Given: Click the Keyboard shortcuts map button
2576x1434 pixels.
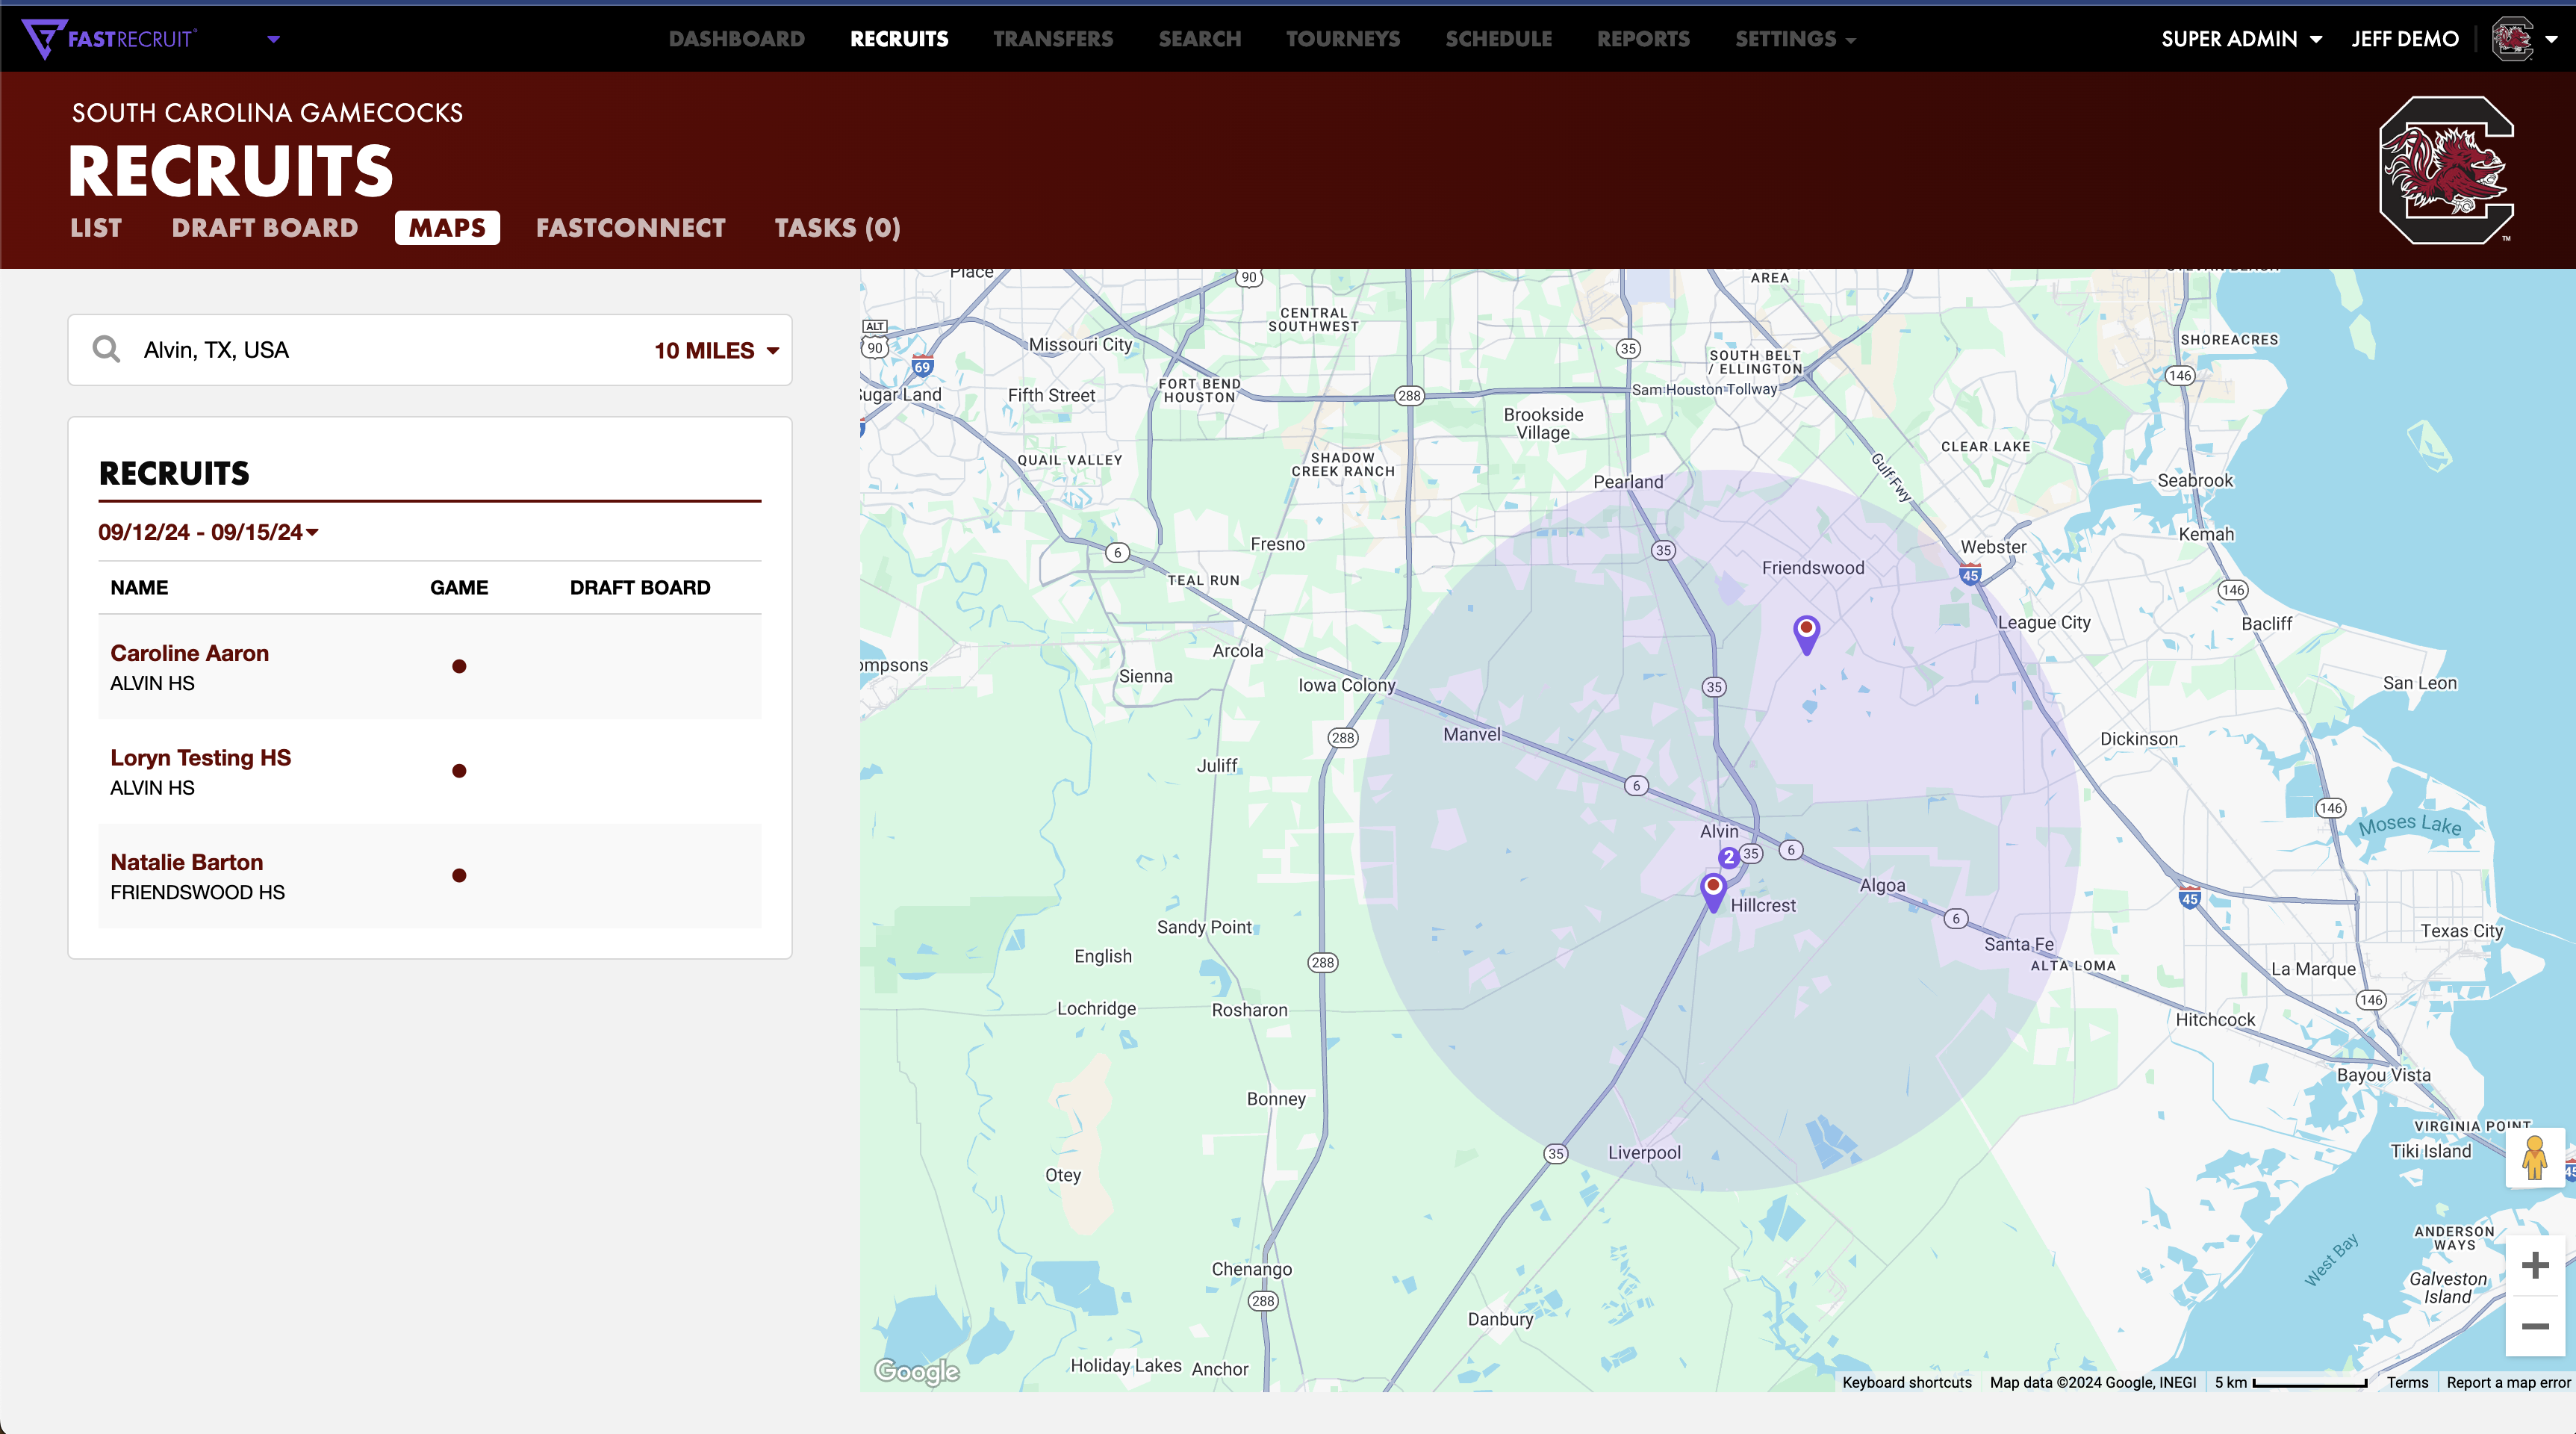Looking at the screenshot, I should click(1906, 1382).
